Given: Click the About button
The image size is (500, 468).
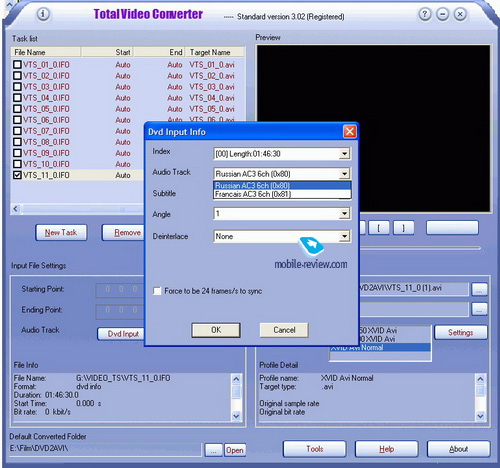Looking at the screenshot, I should pos(459,449).
